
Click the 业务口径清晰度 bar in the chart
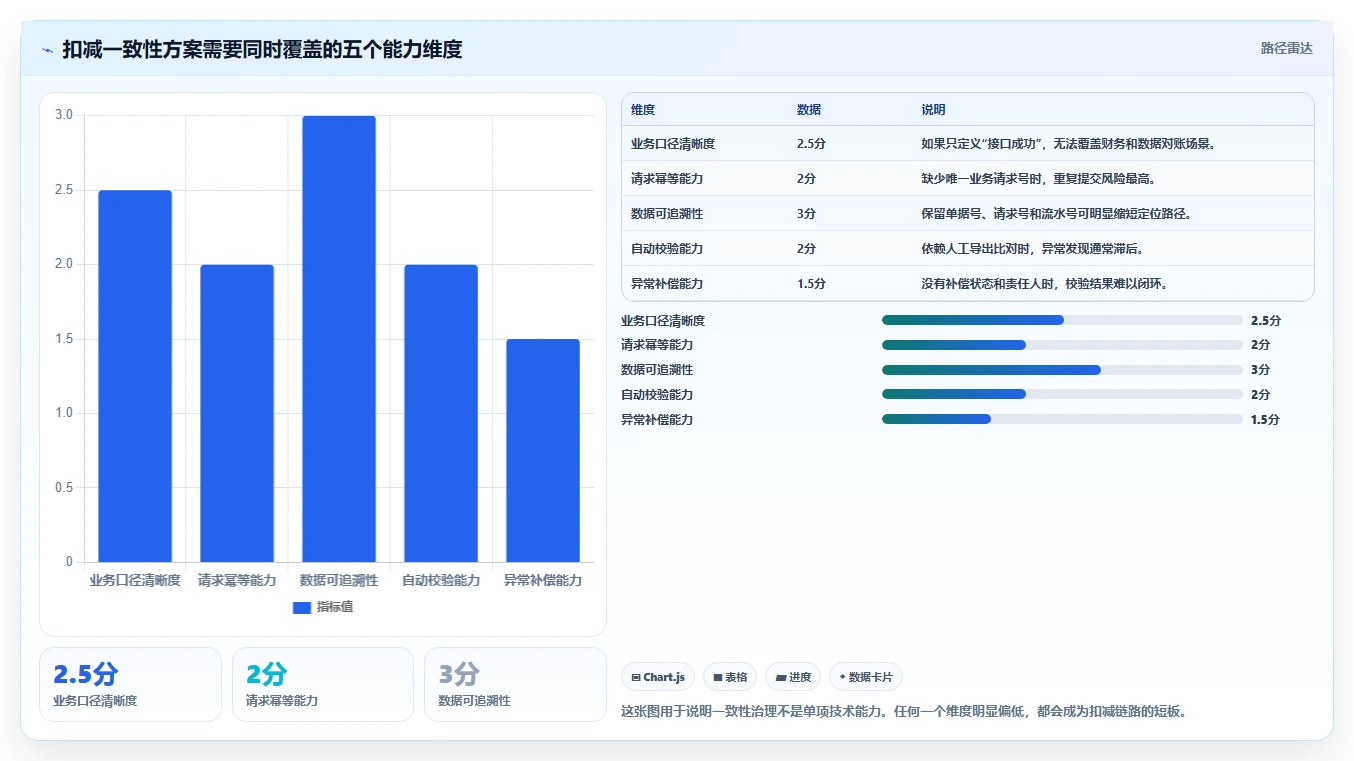click(135, 376)
